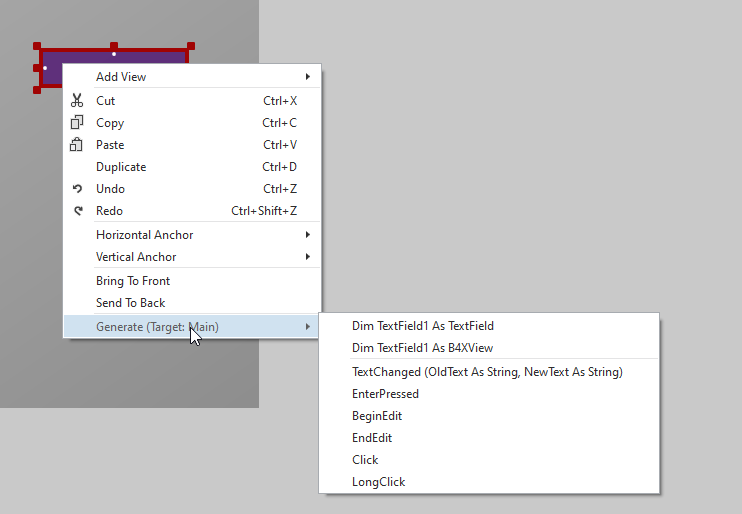Click the Copy icon in context menu
Screen dimensions: 742x514
(77, 123)
